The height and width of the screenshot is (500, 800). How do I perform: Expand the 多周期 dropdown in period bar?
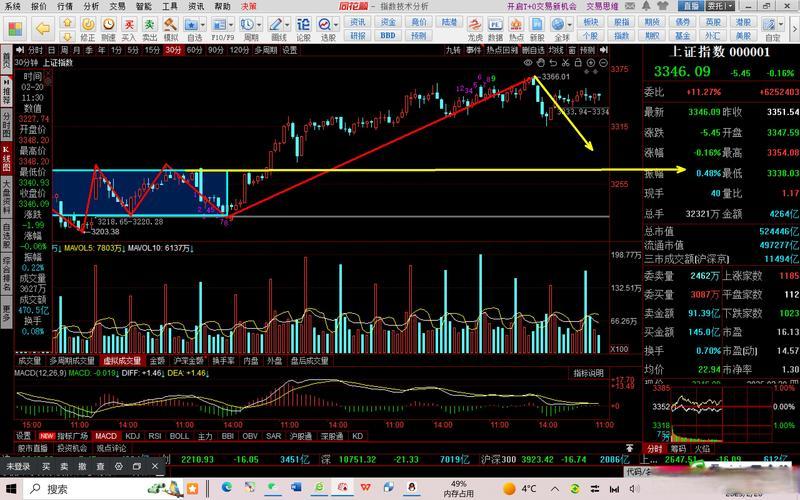267,49
